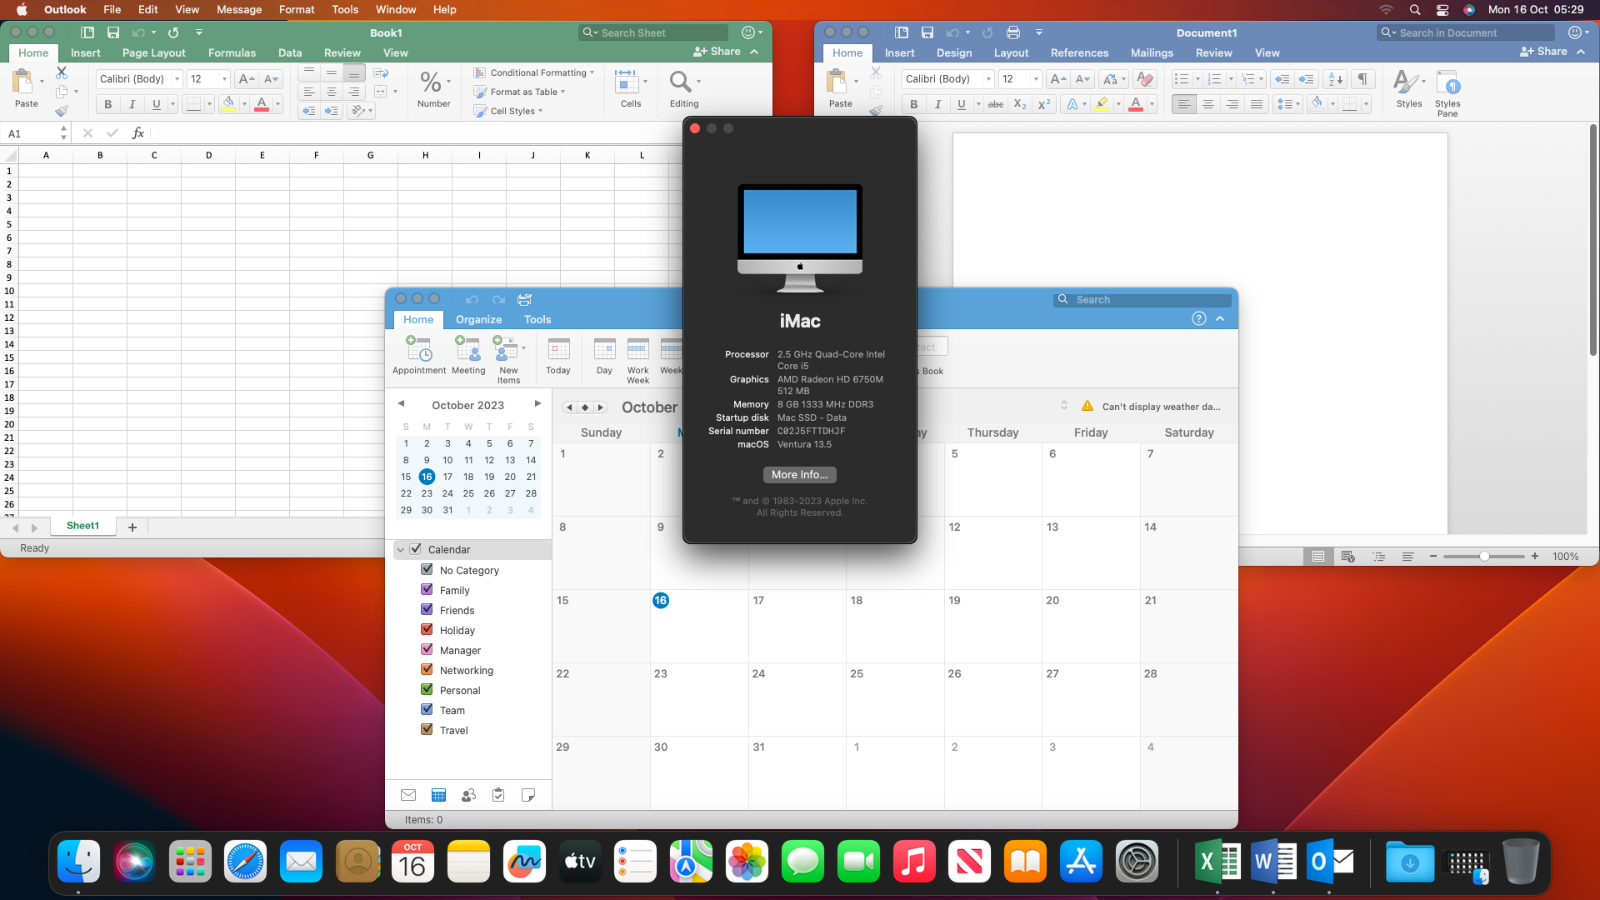The width and height of the screenshot is (1600, 900).
Task: Select Sheet1 tab in Excel
Action: click(x=83, y=526)
